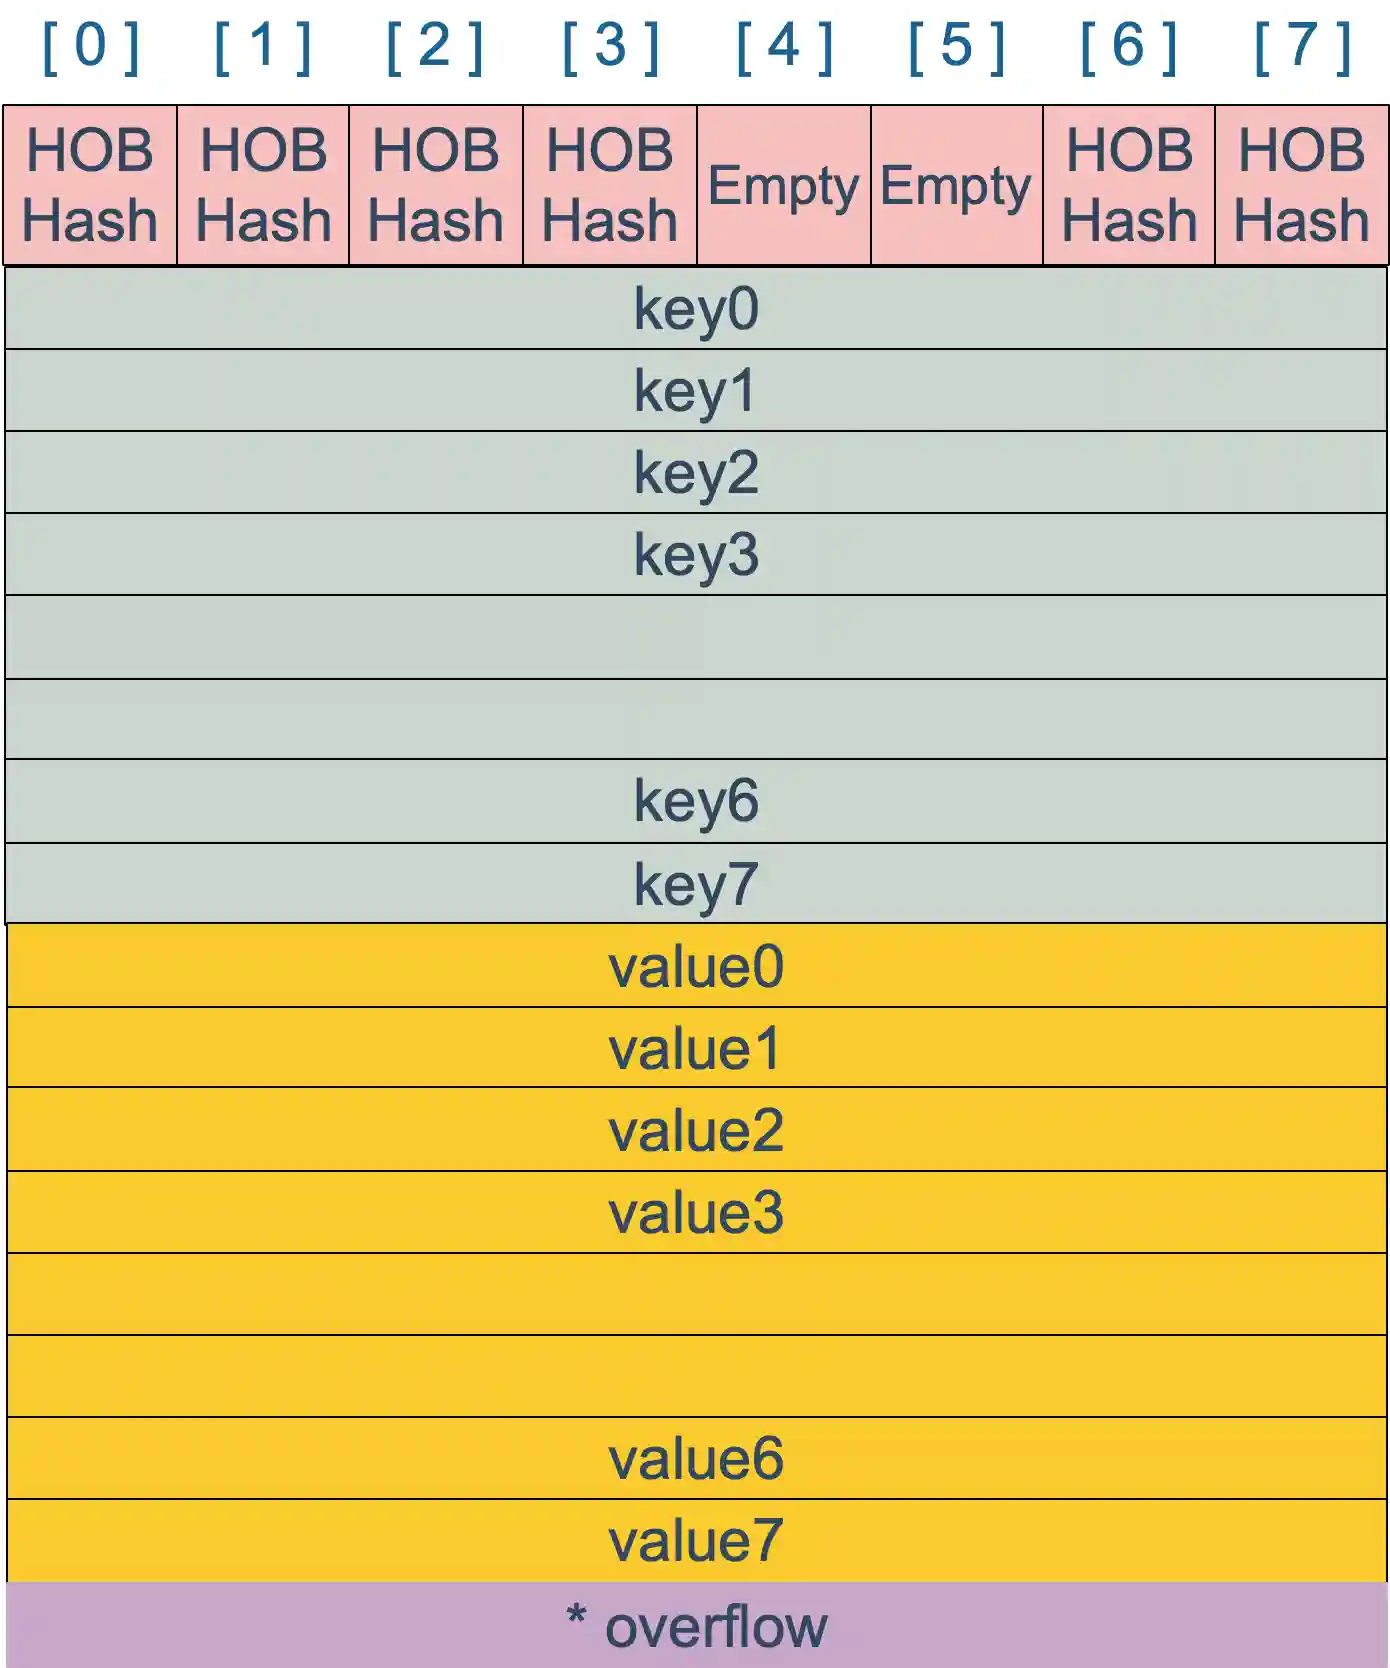The image size is (1390, 1668).
Task: Click the Empty cell under index [4]
Action: (784, 185)
